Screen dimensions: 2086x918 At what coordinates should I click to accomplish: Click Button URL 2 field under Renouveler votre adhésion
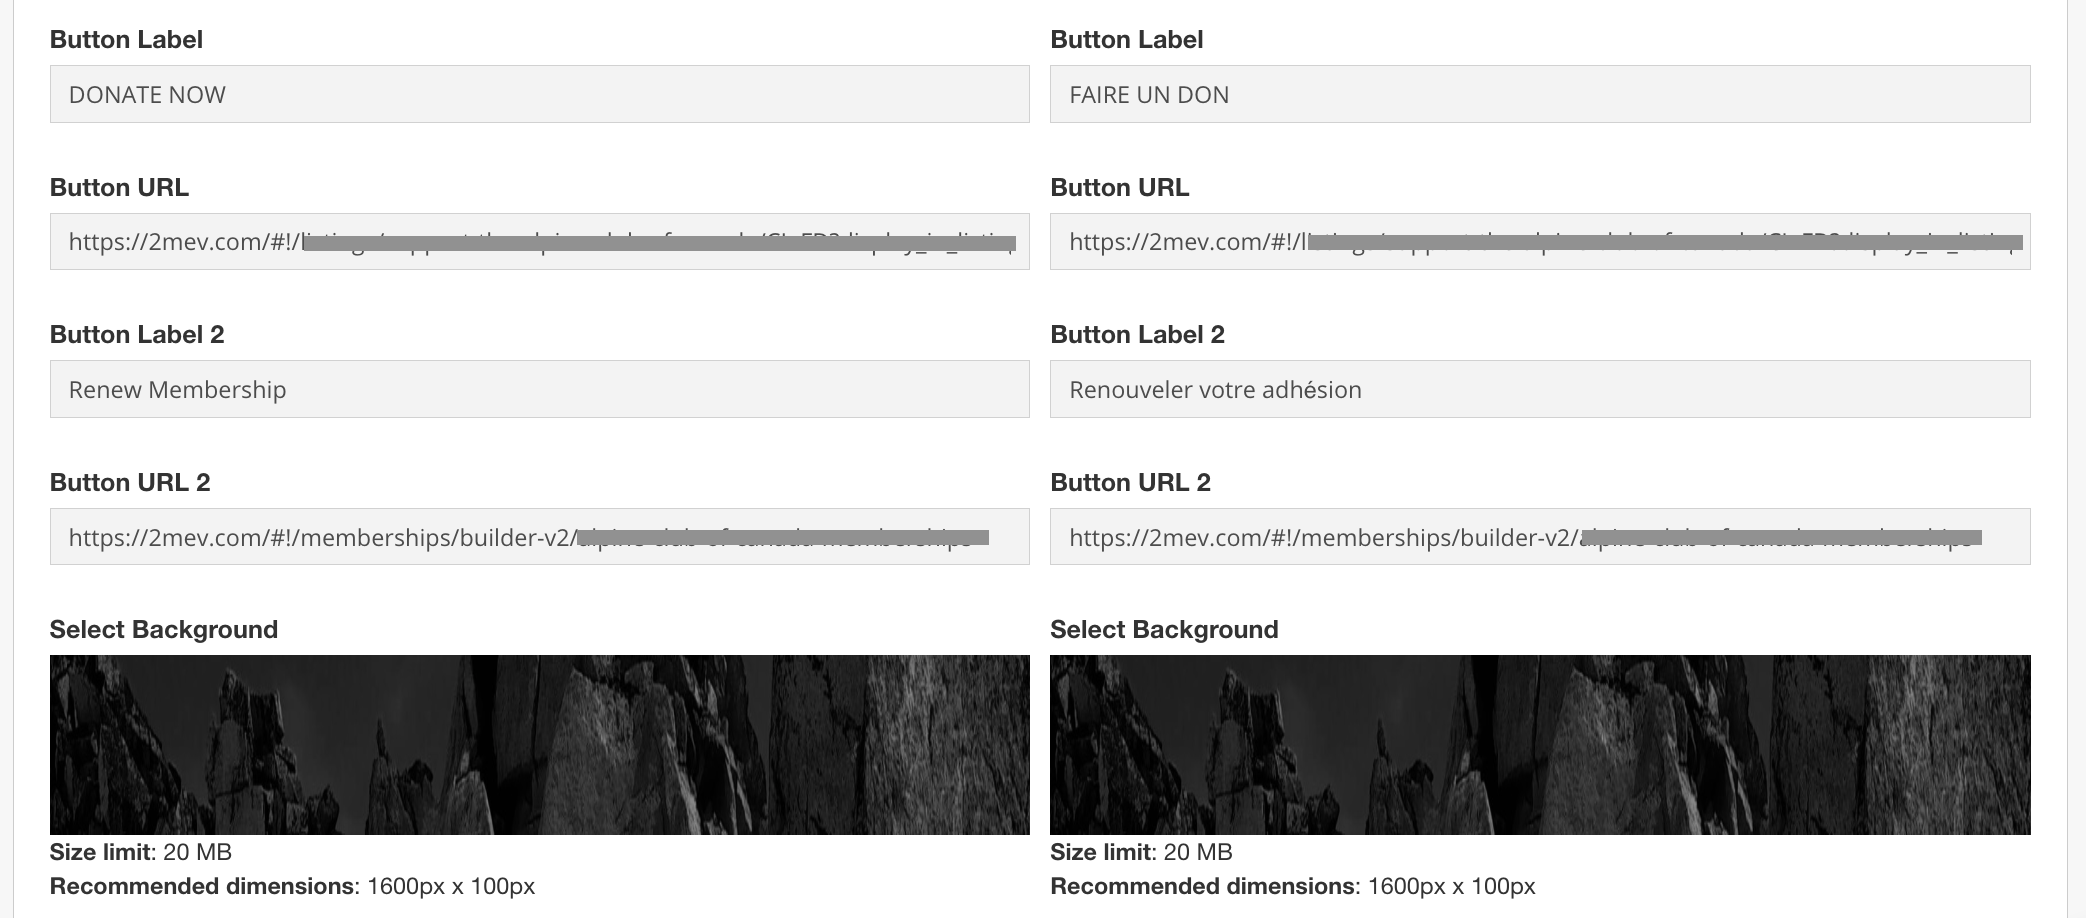point(1539,537)
